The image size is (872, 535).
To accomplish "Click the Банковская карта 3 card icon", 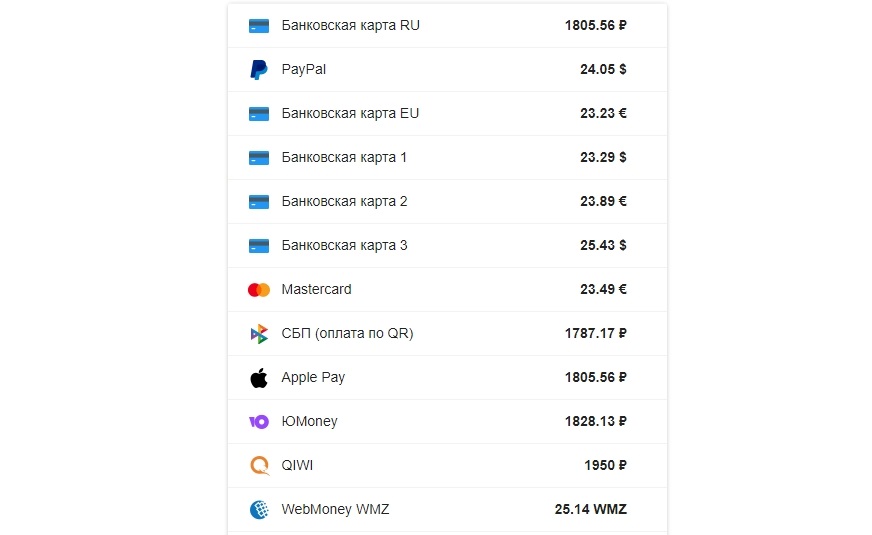I will pyautogui.click(x=259, y=246).
